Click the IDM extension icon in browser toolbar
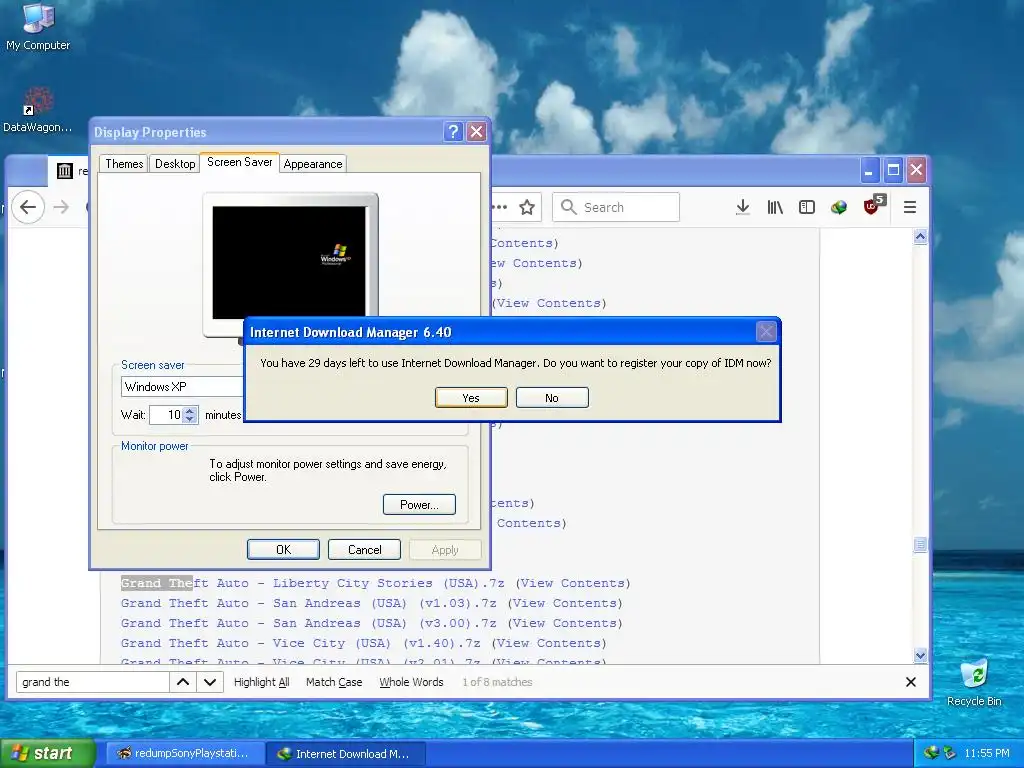1024x768 pixels. click(839, 207)
